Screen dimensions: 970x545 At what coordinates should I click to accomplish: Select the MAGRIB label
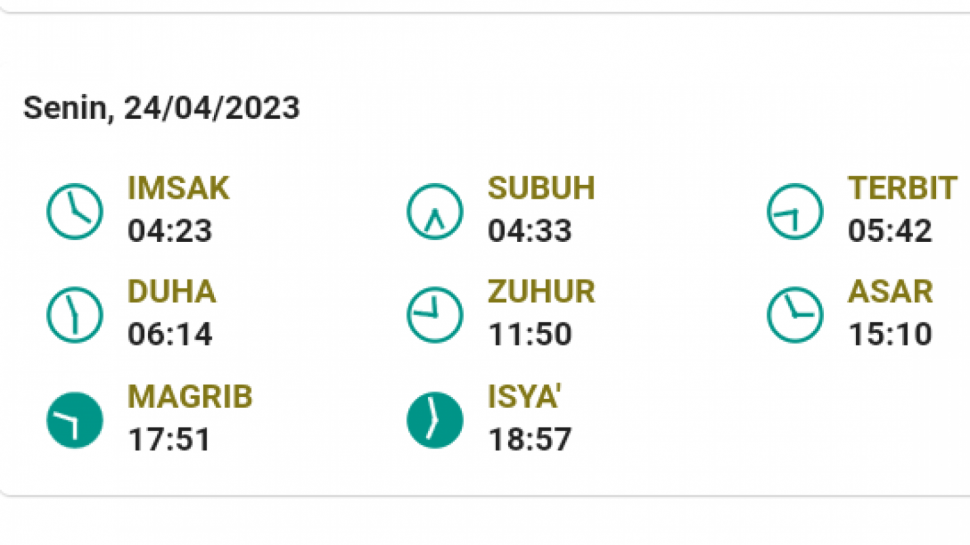190,397
